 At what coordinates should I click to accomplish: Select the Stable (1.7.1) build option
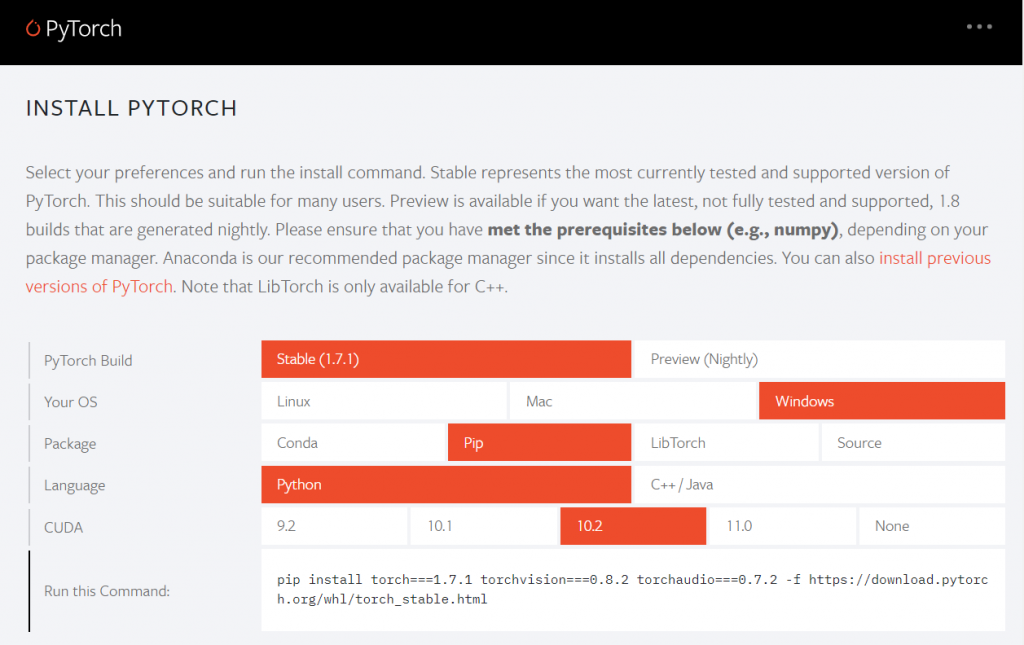[445, 359]
